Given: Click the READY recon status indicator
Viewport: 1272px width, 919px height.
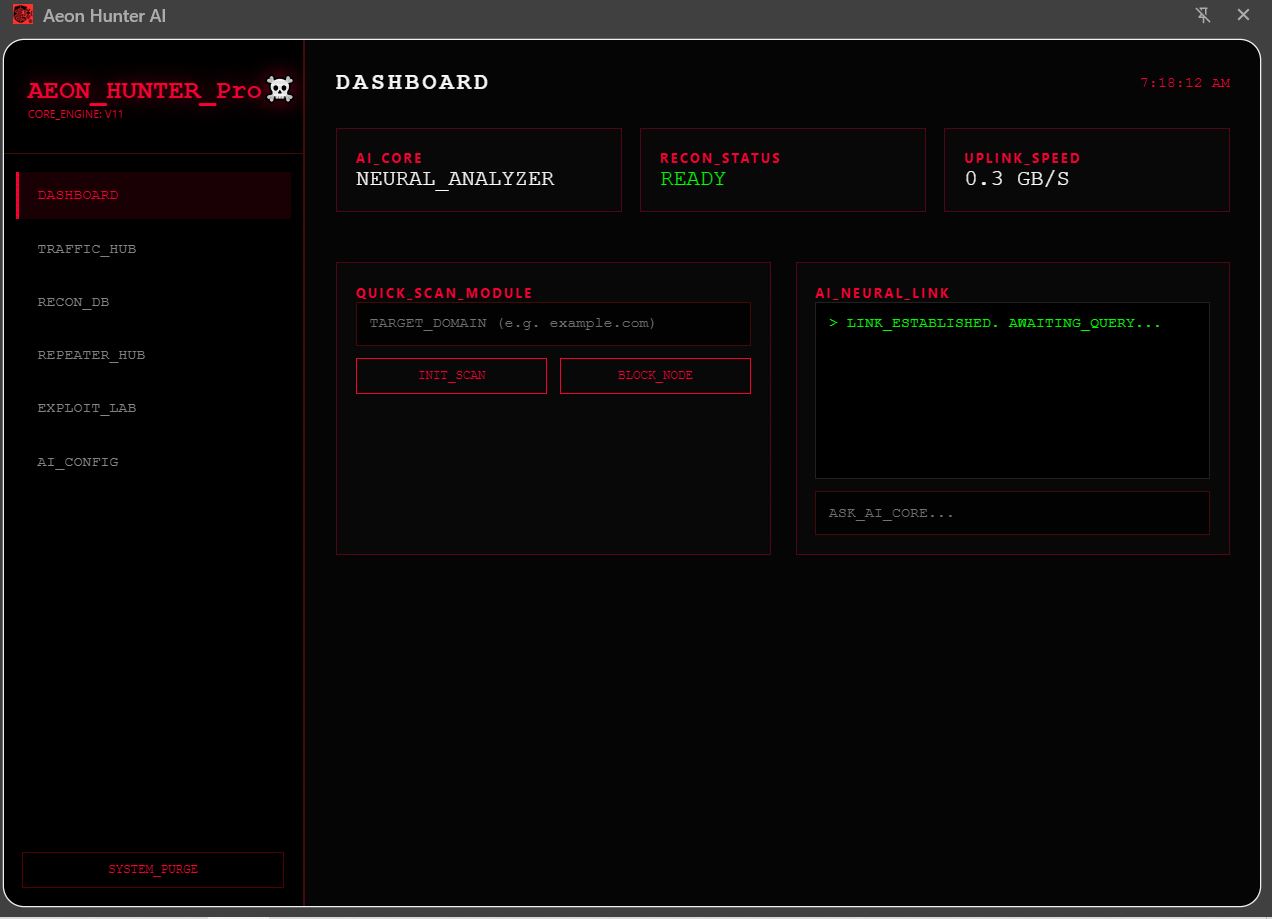Looking at the screenshot, I should (693, 178).
